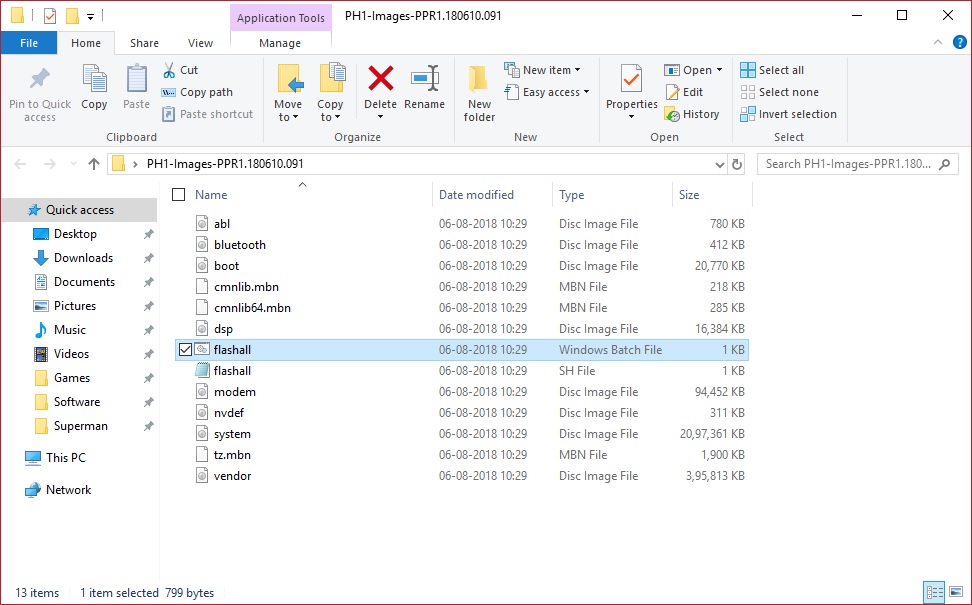The width and height of the screenshot is (972, 605).
Task: Click Select all in the ribbon
Action: pos(772,70)
